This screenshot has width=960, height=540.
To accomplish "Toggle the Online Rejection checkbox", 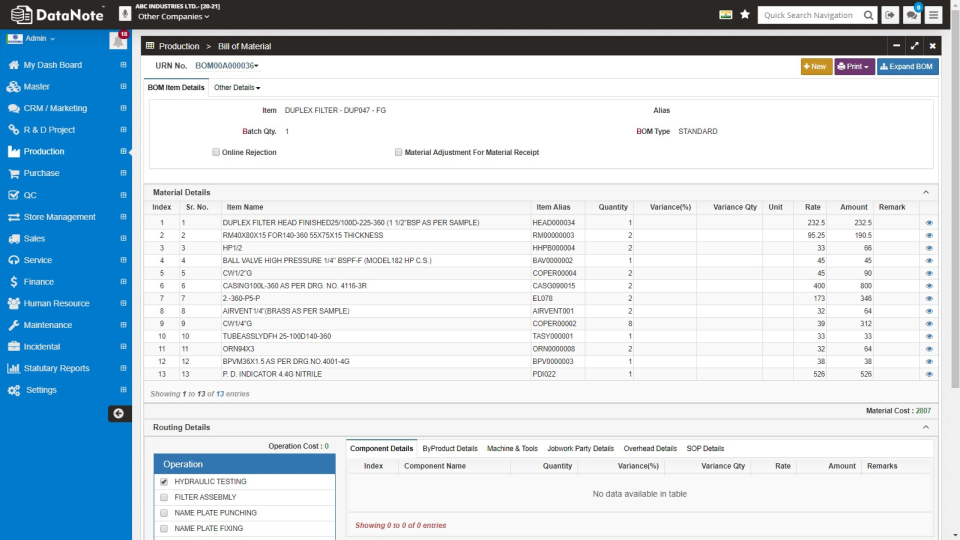I will pyautogui.click(x=216, y=152).
